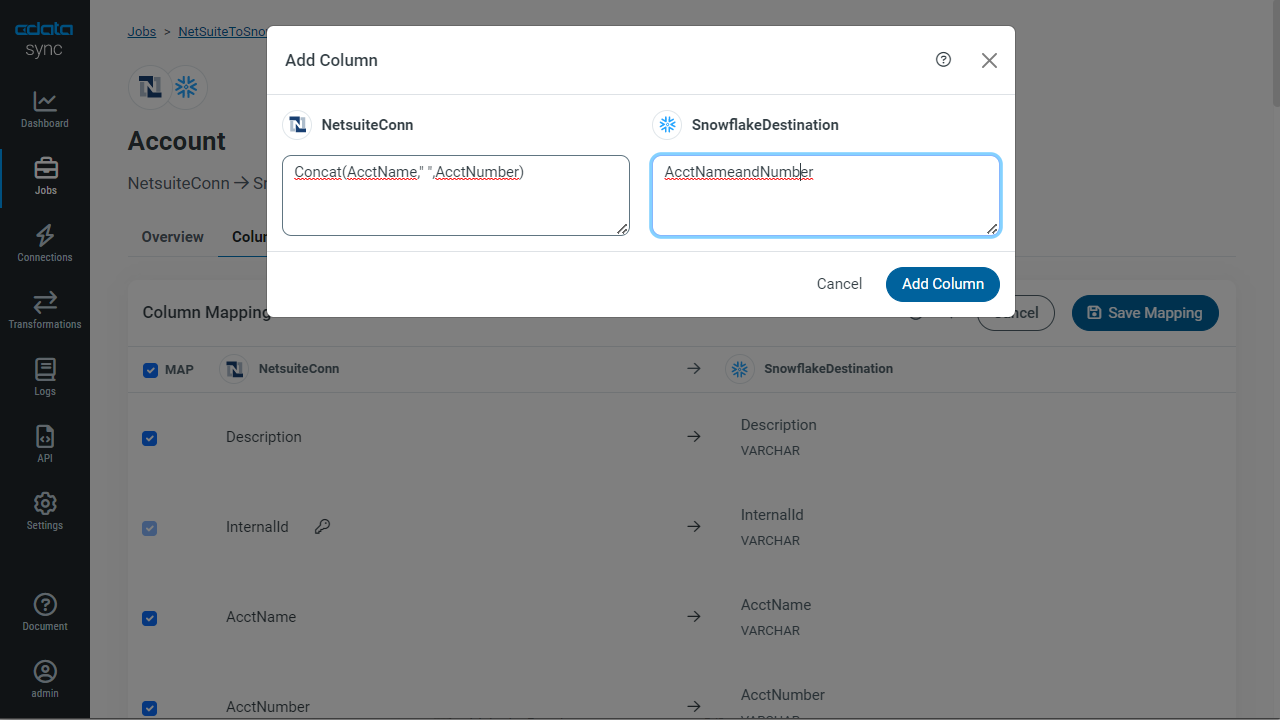
Task: Open the Logs section
Action: [x=45, y=377]
